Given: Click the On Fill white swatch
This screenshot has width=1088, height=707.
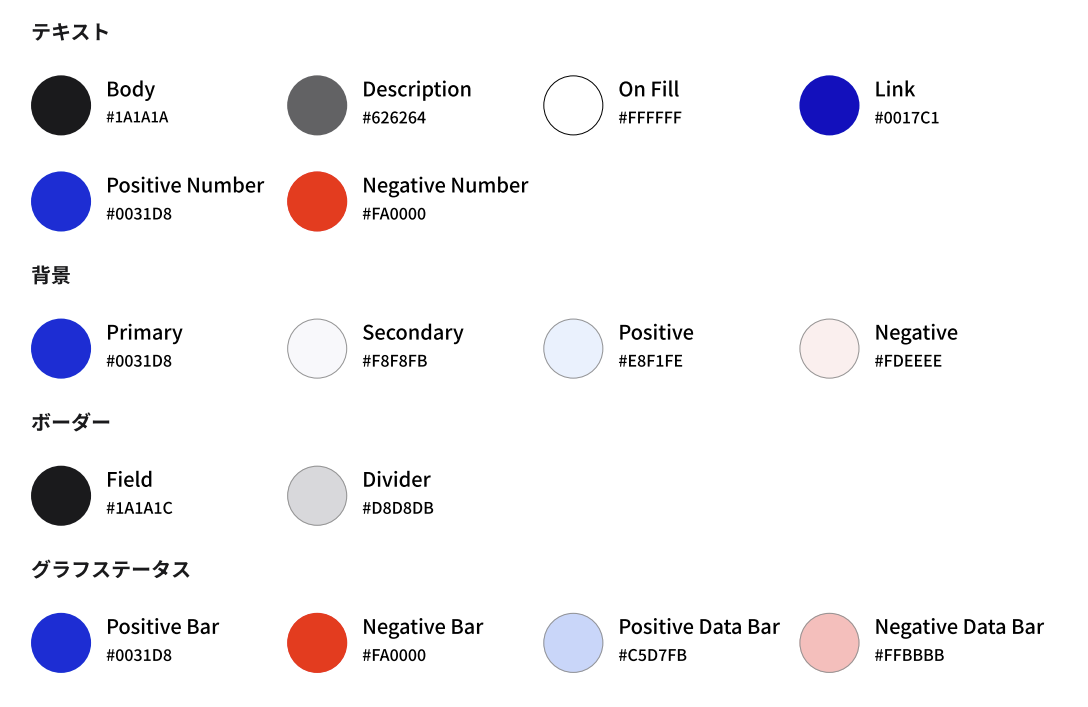Looking at the screenshot, I should [573, 105].
